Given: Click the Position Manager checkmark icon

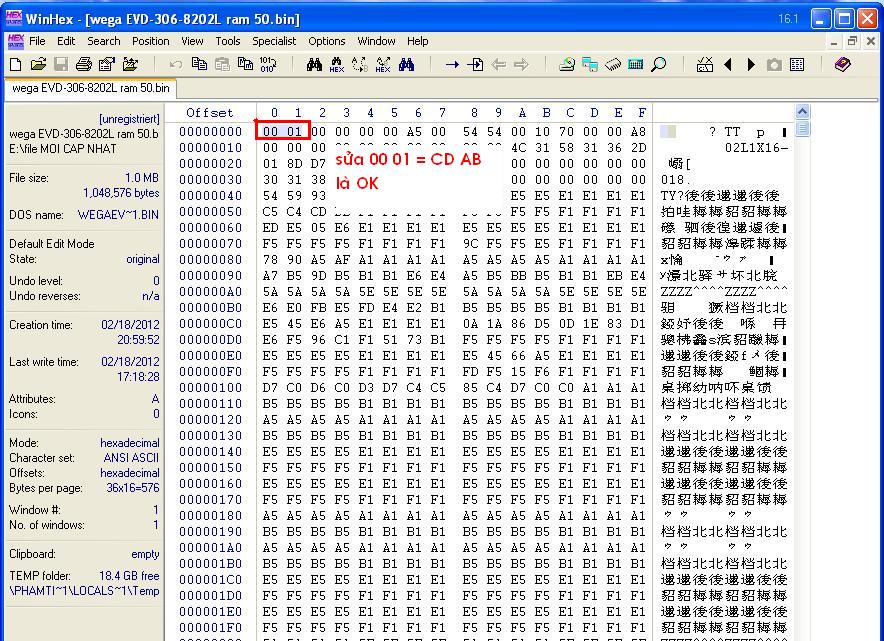Looking at the screenshot, I should 705,65.
